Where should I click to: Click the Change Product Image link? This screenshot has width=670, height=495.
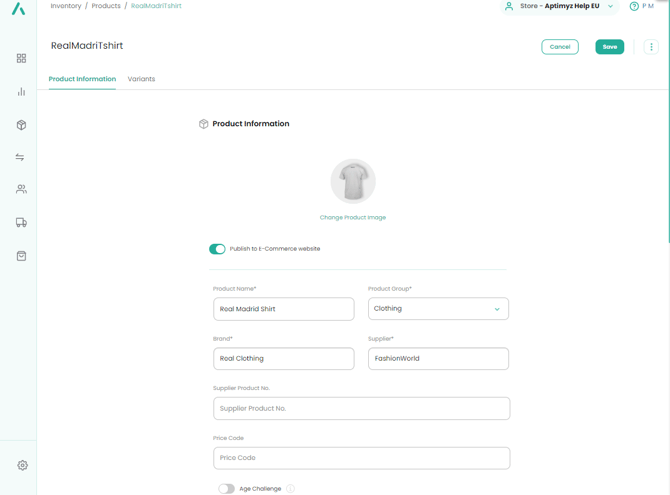[x=352, y=217]
